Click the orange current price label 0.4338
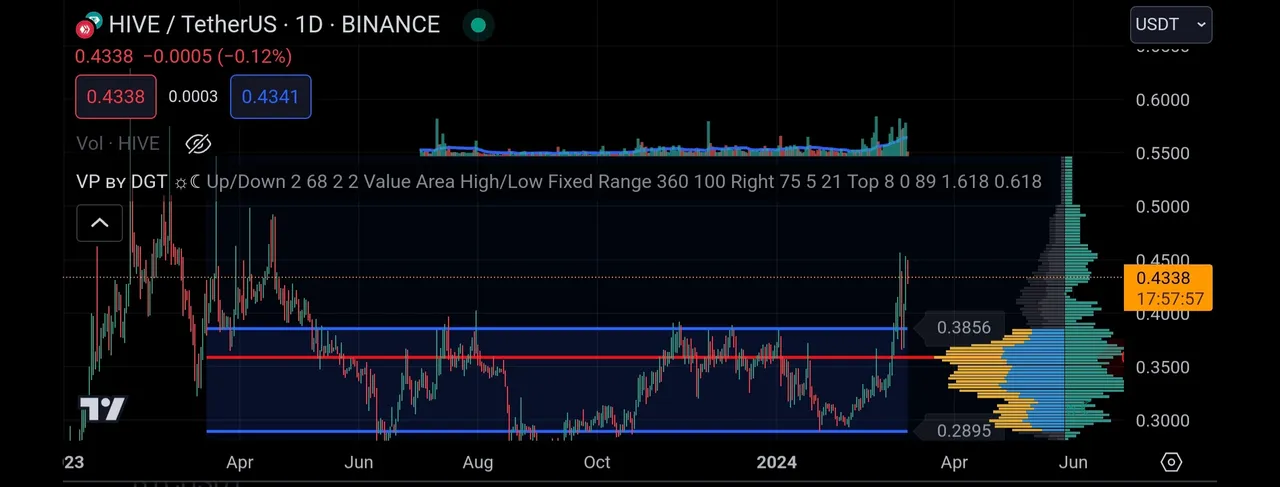The width and height of the screenshot is (1280, 487). click(1168, 287)
